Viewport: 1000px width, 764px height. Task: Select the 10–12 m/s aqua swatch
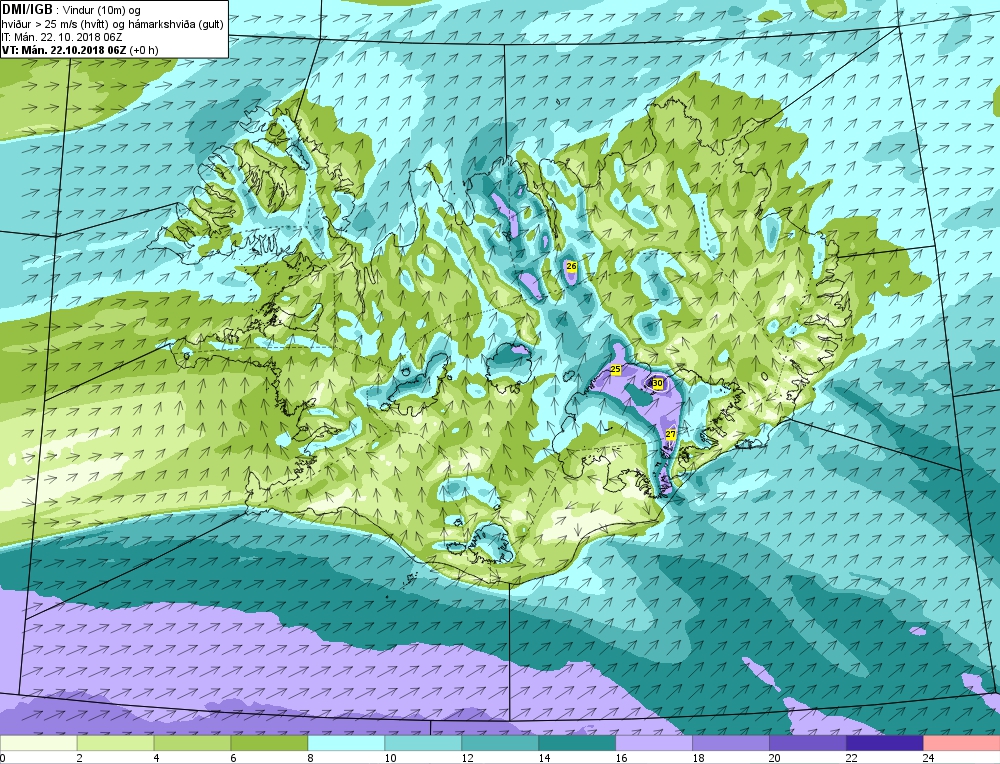423,744
